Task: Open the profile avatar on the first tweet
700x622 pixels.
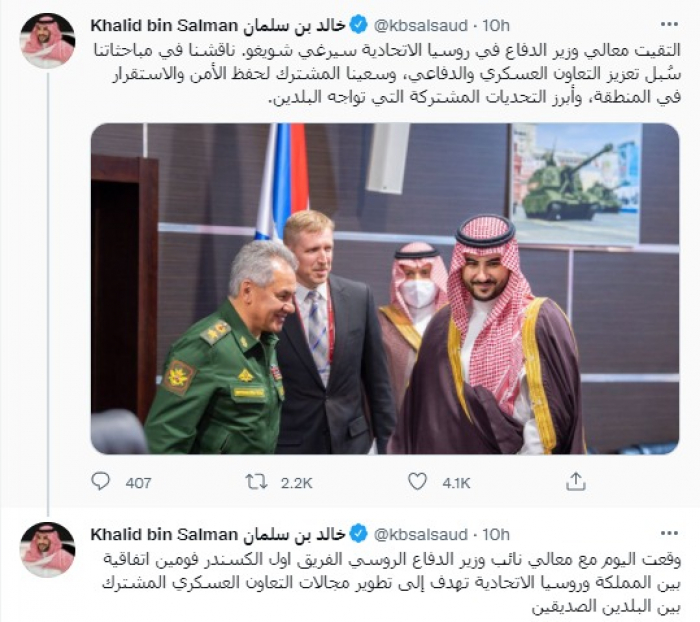Action: pyautogui.click(x=48, y=40)
